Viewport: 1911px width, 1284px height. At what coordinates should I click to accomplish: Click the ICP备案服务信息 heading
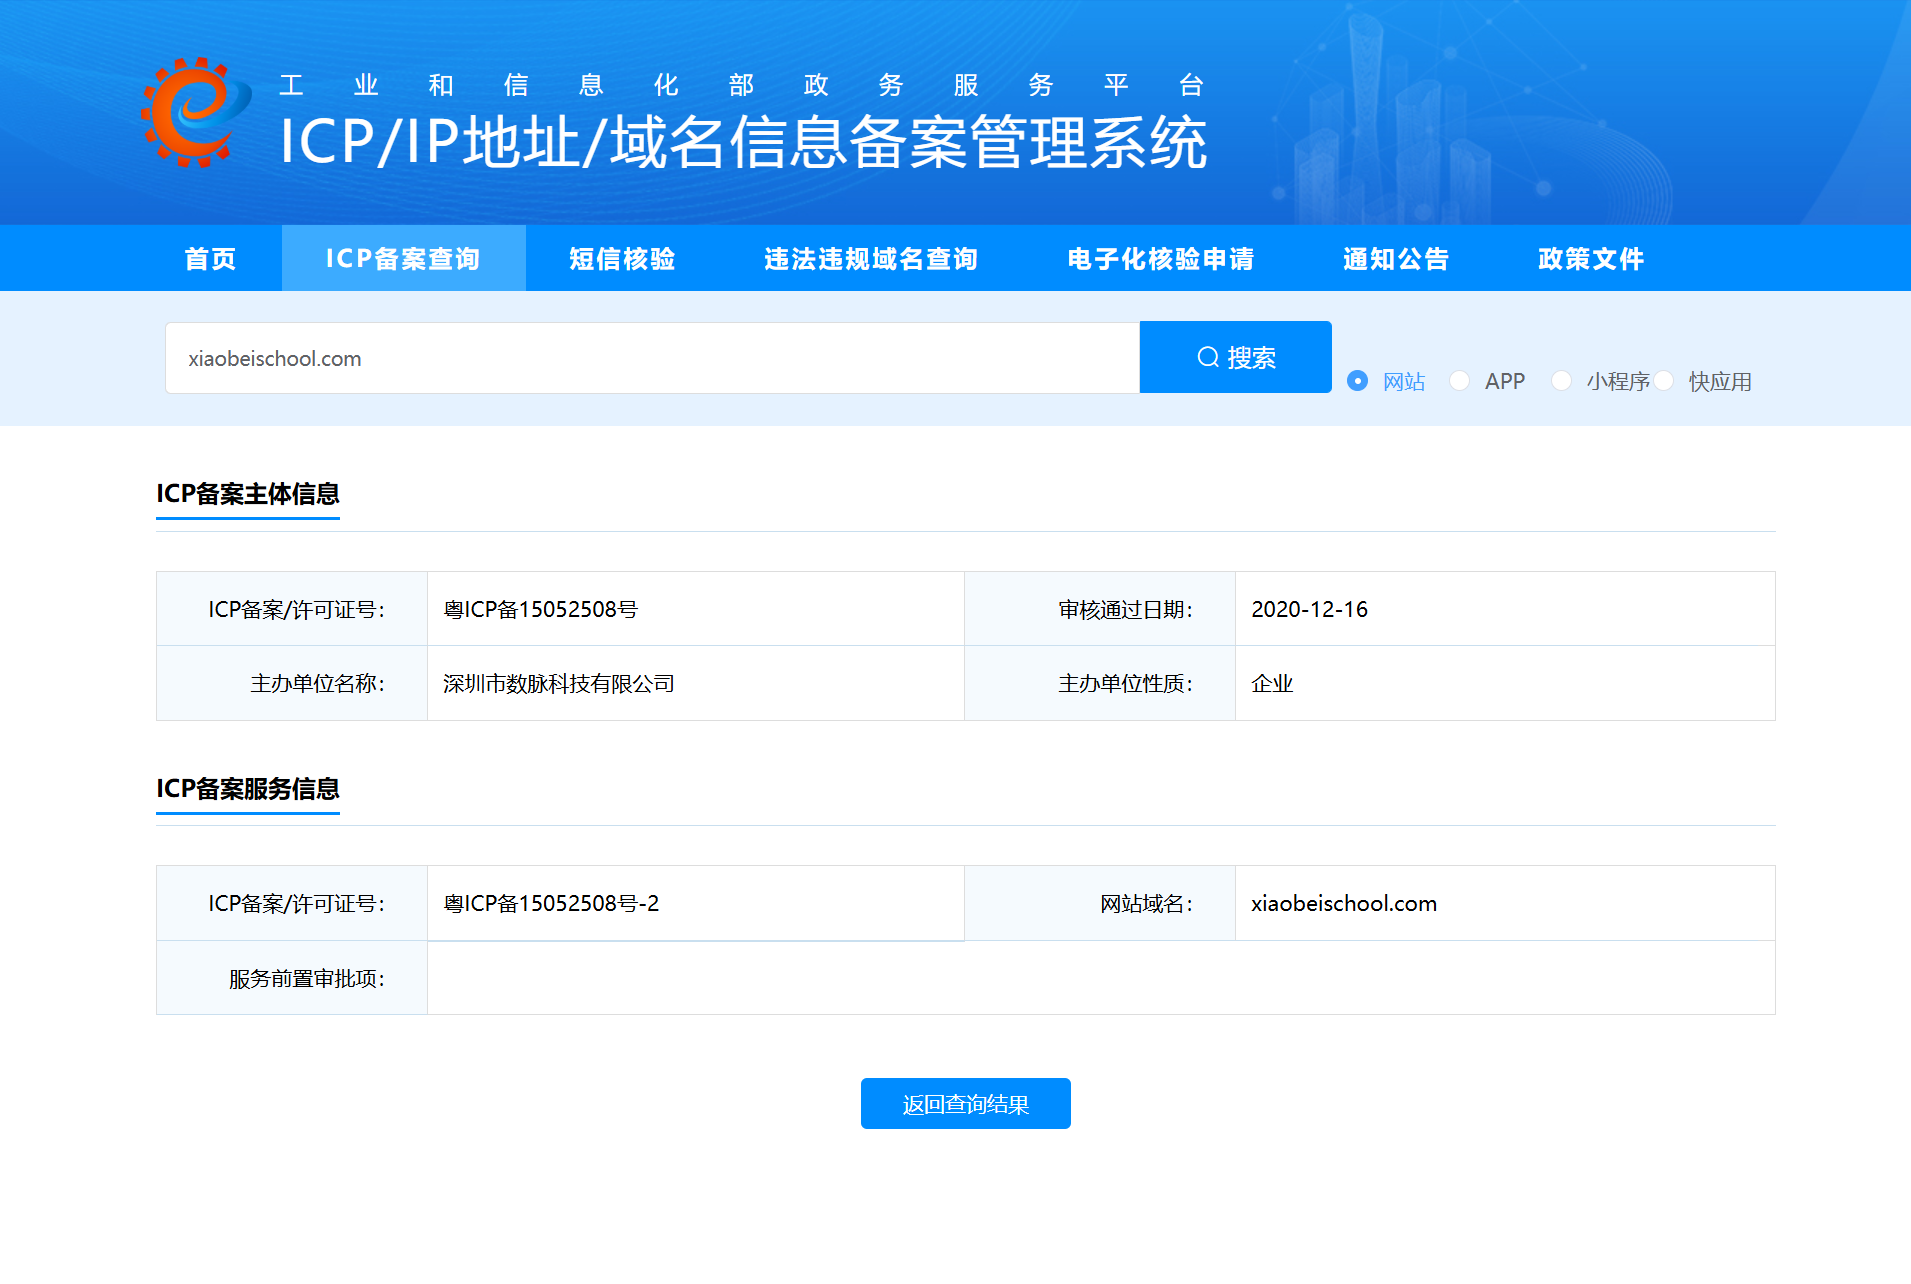248,789
